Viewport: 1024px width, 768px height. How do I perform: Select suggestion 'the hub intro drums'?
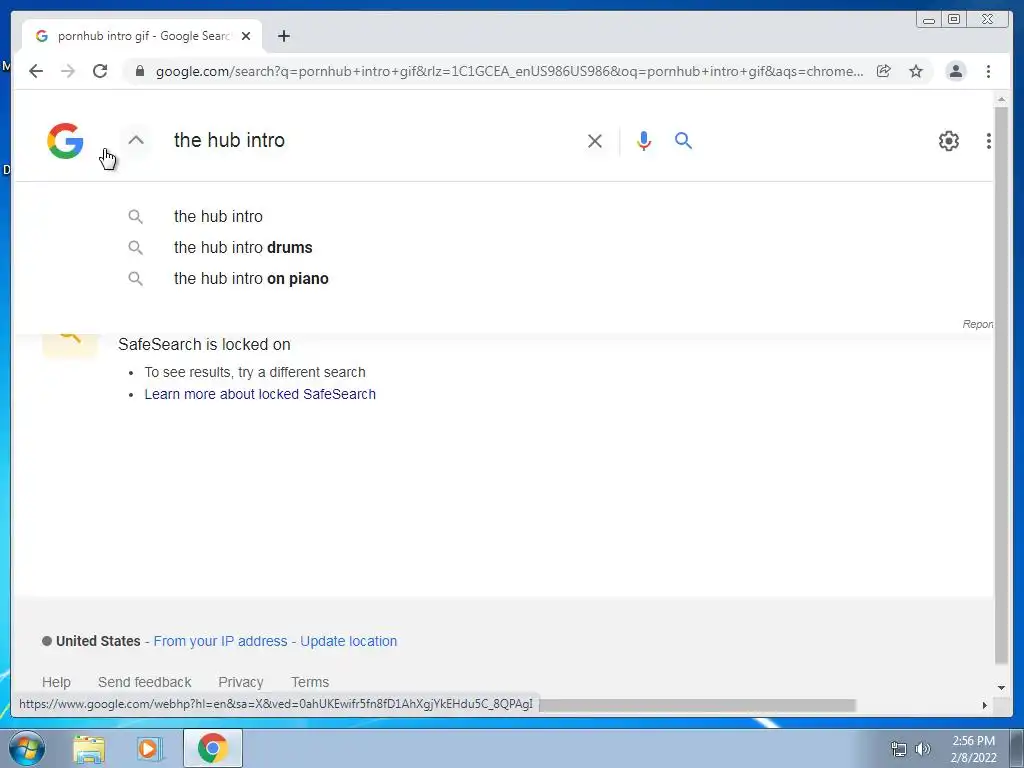(x=243, y=248)
